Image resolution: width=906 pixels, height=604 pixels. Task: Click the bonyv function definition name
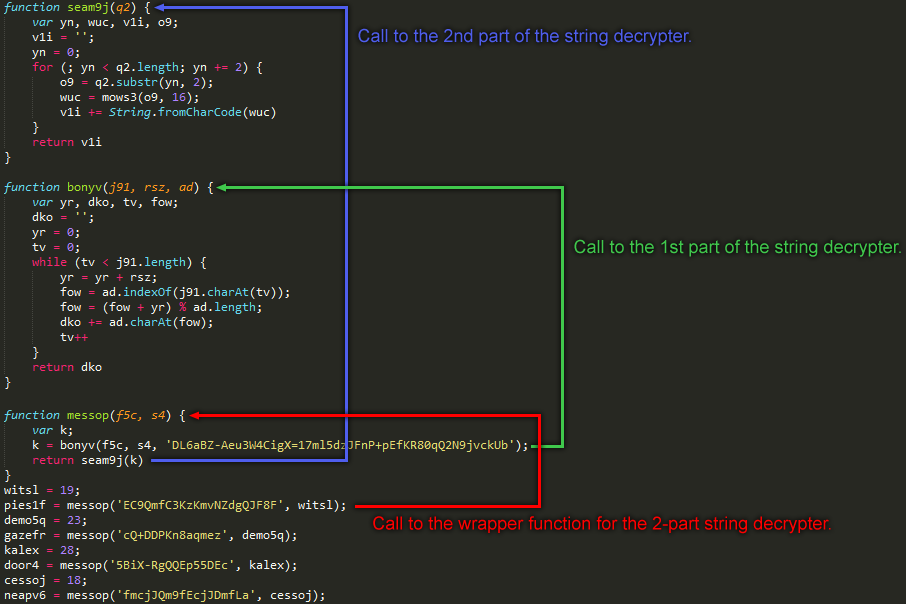tap(84, 187)
